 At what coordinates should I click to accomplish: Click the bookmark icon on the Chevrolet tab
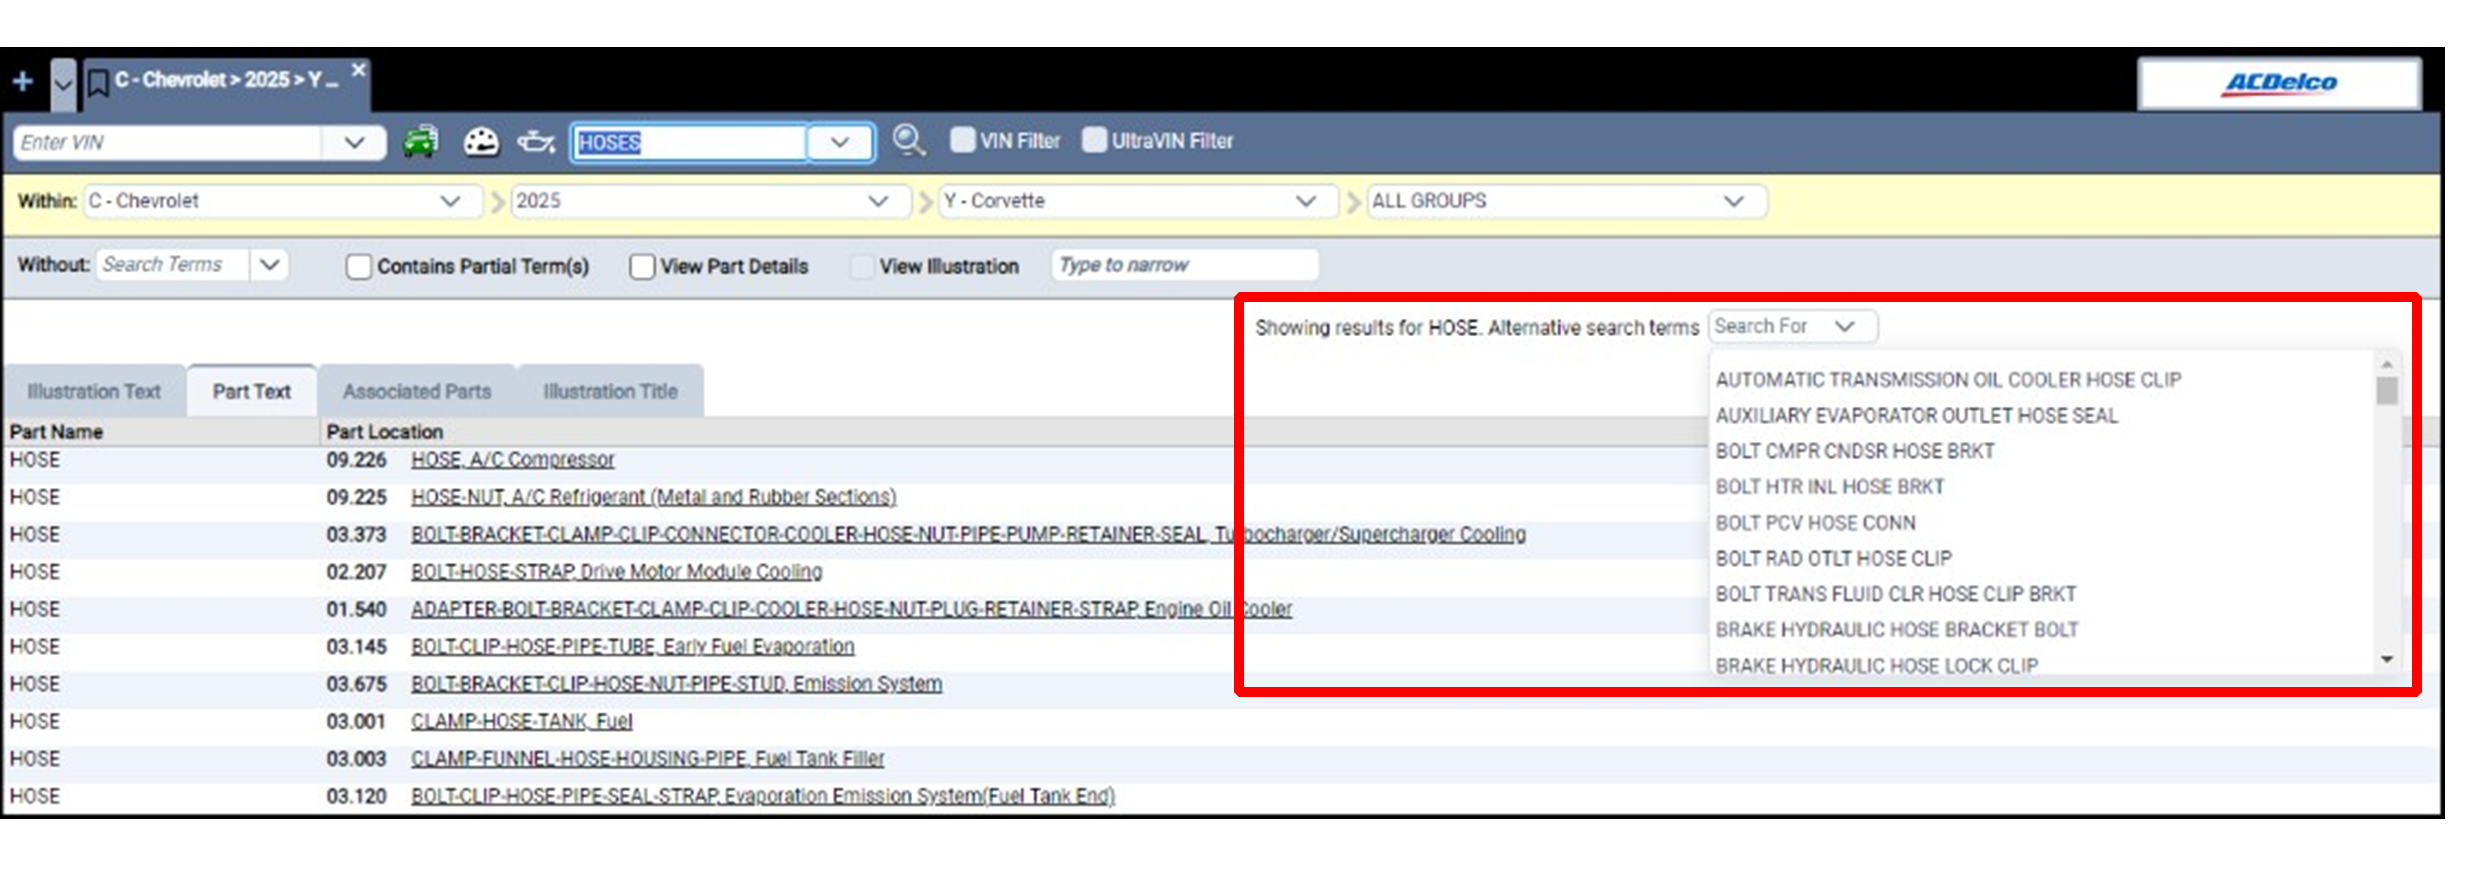(x=98, y=82)
